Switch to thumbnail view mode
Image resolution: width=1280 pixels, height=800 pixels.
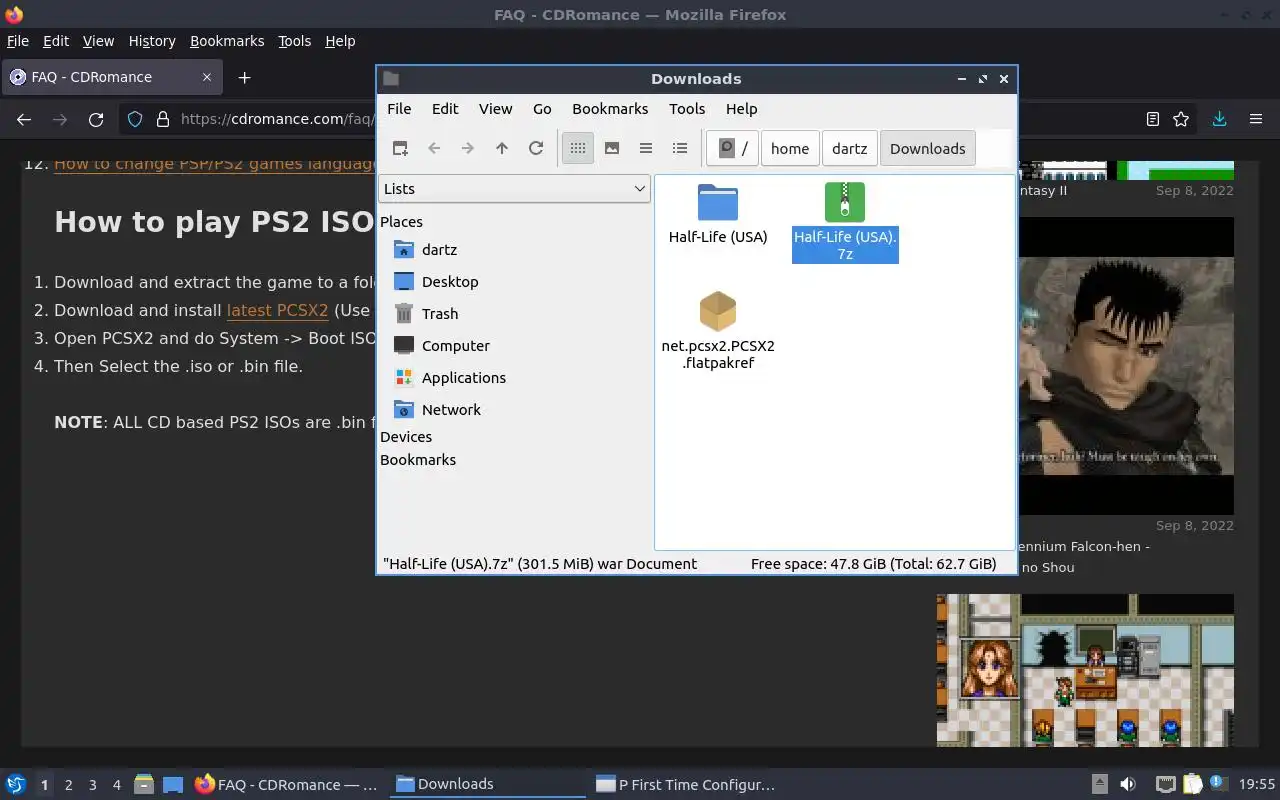pos(612,148)
